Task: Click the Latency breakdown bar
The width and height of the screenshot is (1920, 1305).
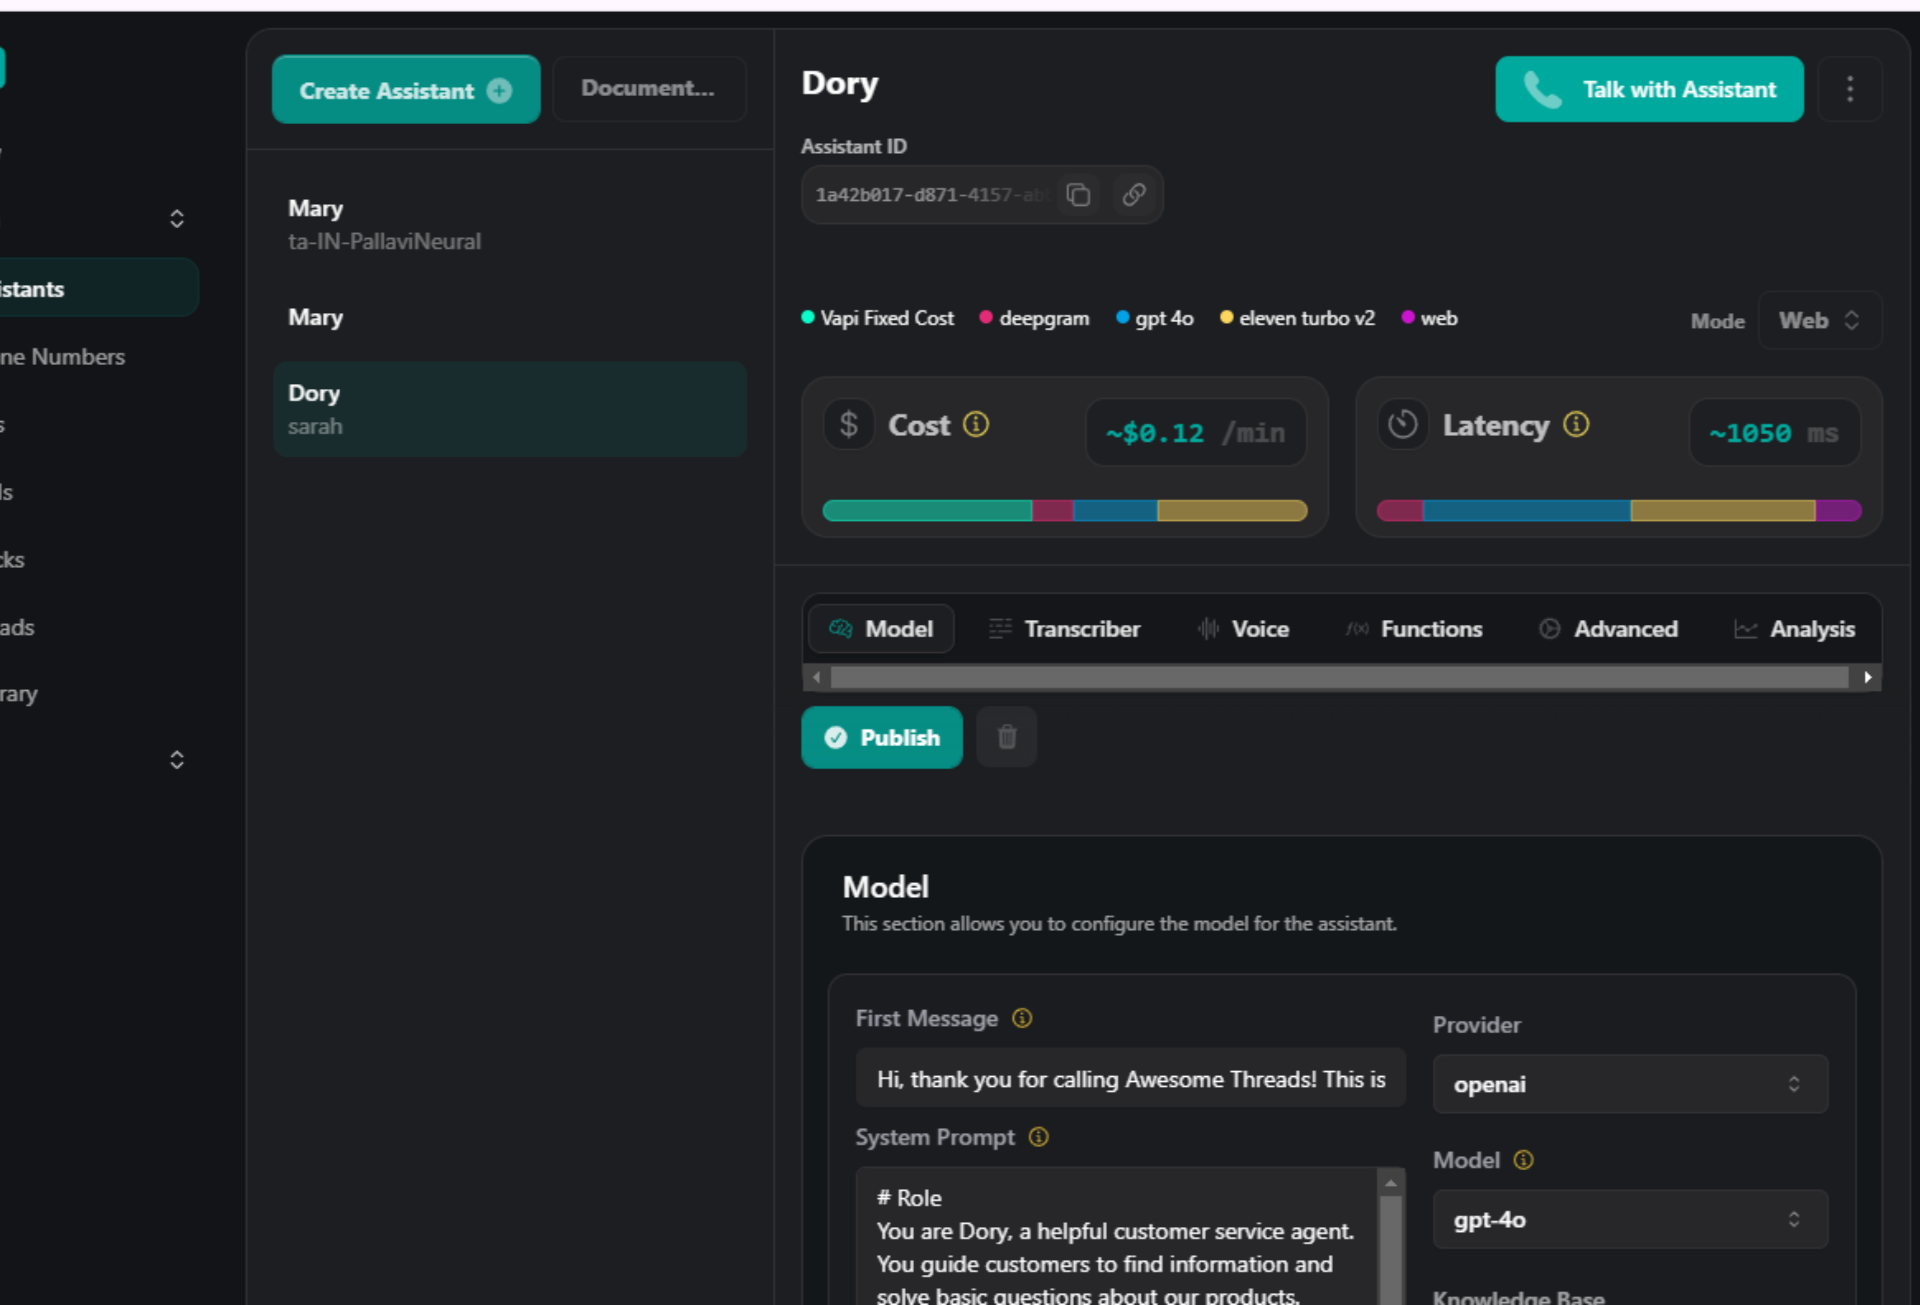Action: (x=1619, y=511)
